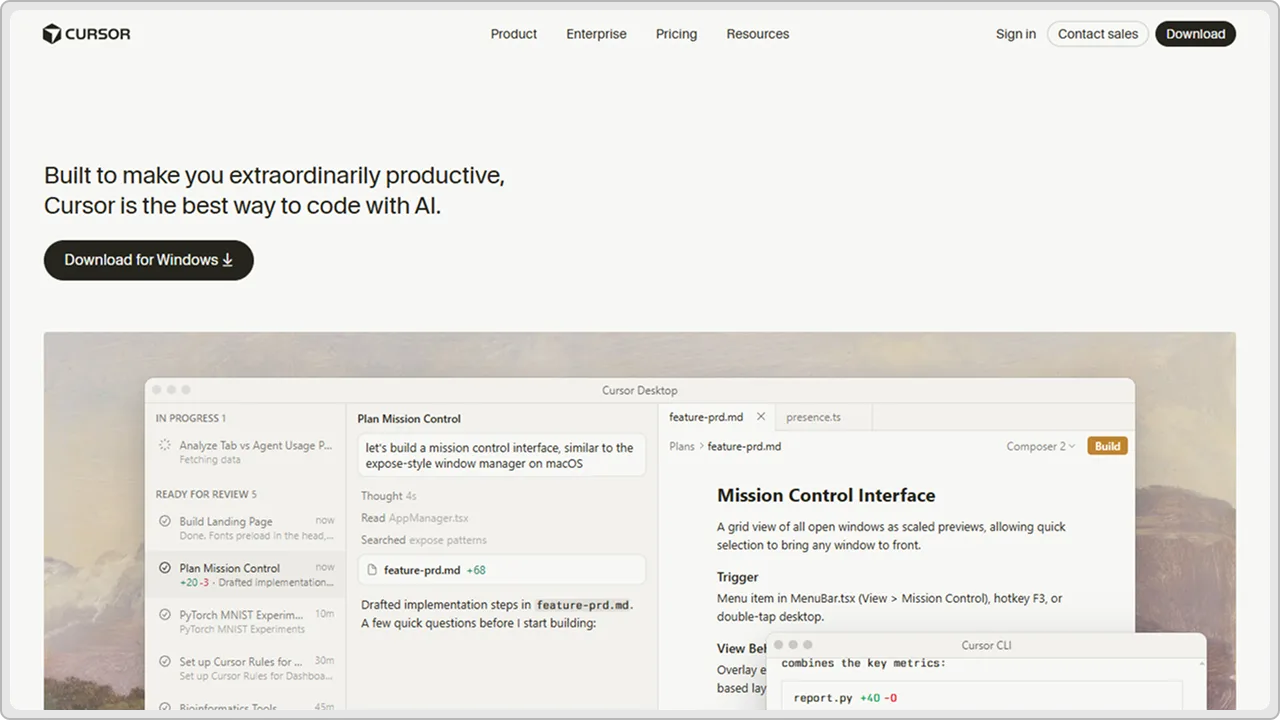The width and height of the screenshot is (1280, 720).
Task: Click the Download for Windows button
Action: click(x=149, y=260)
